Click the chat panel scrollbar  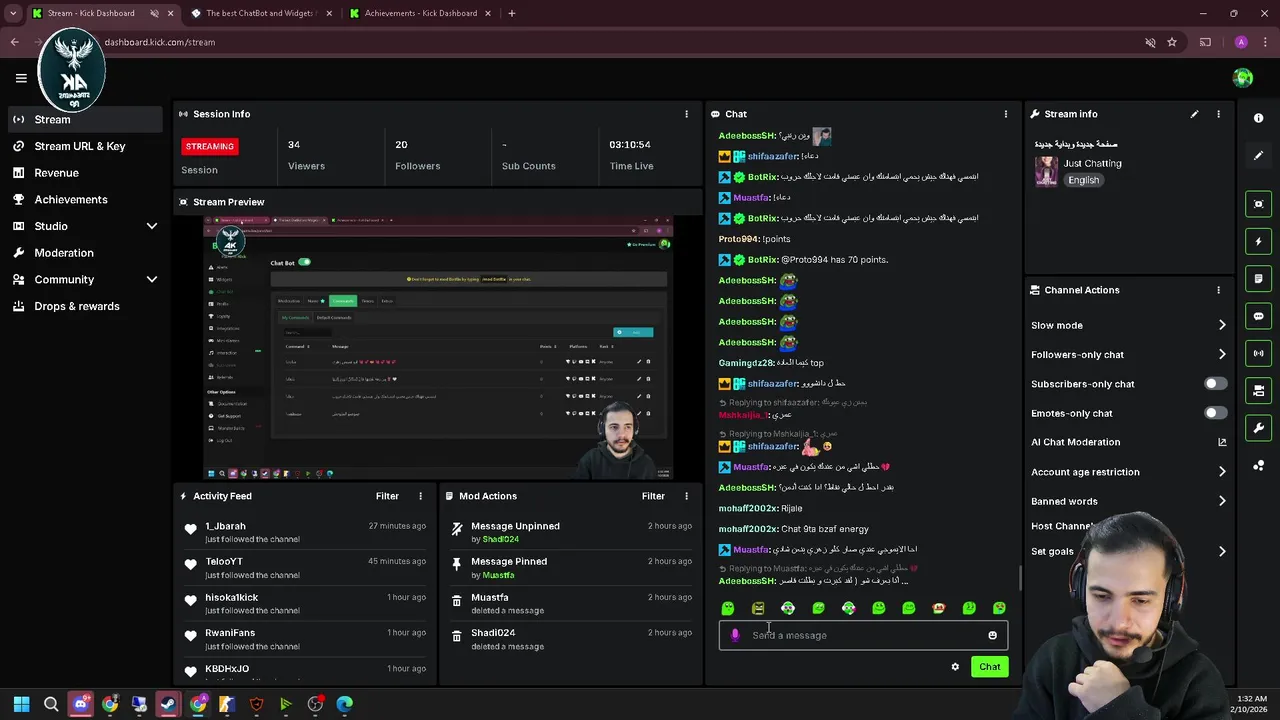(x=1019, y=577)
